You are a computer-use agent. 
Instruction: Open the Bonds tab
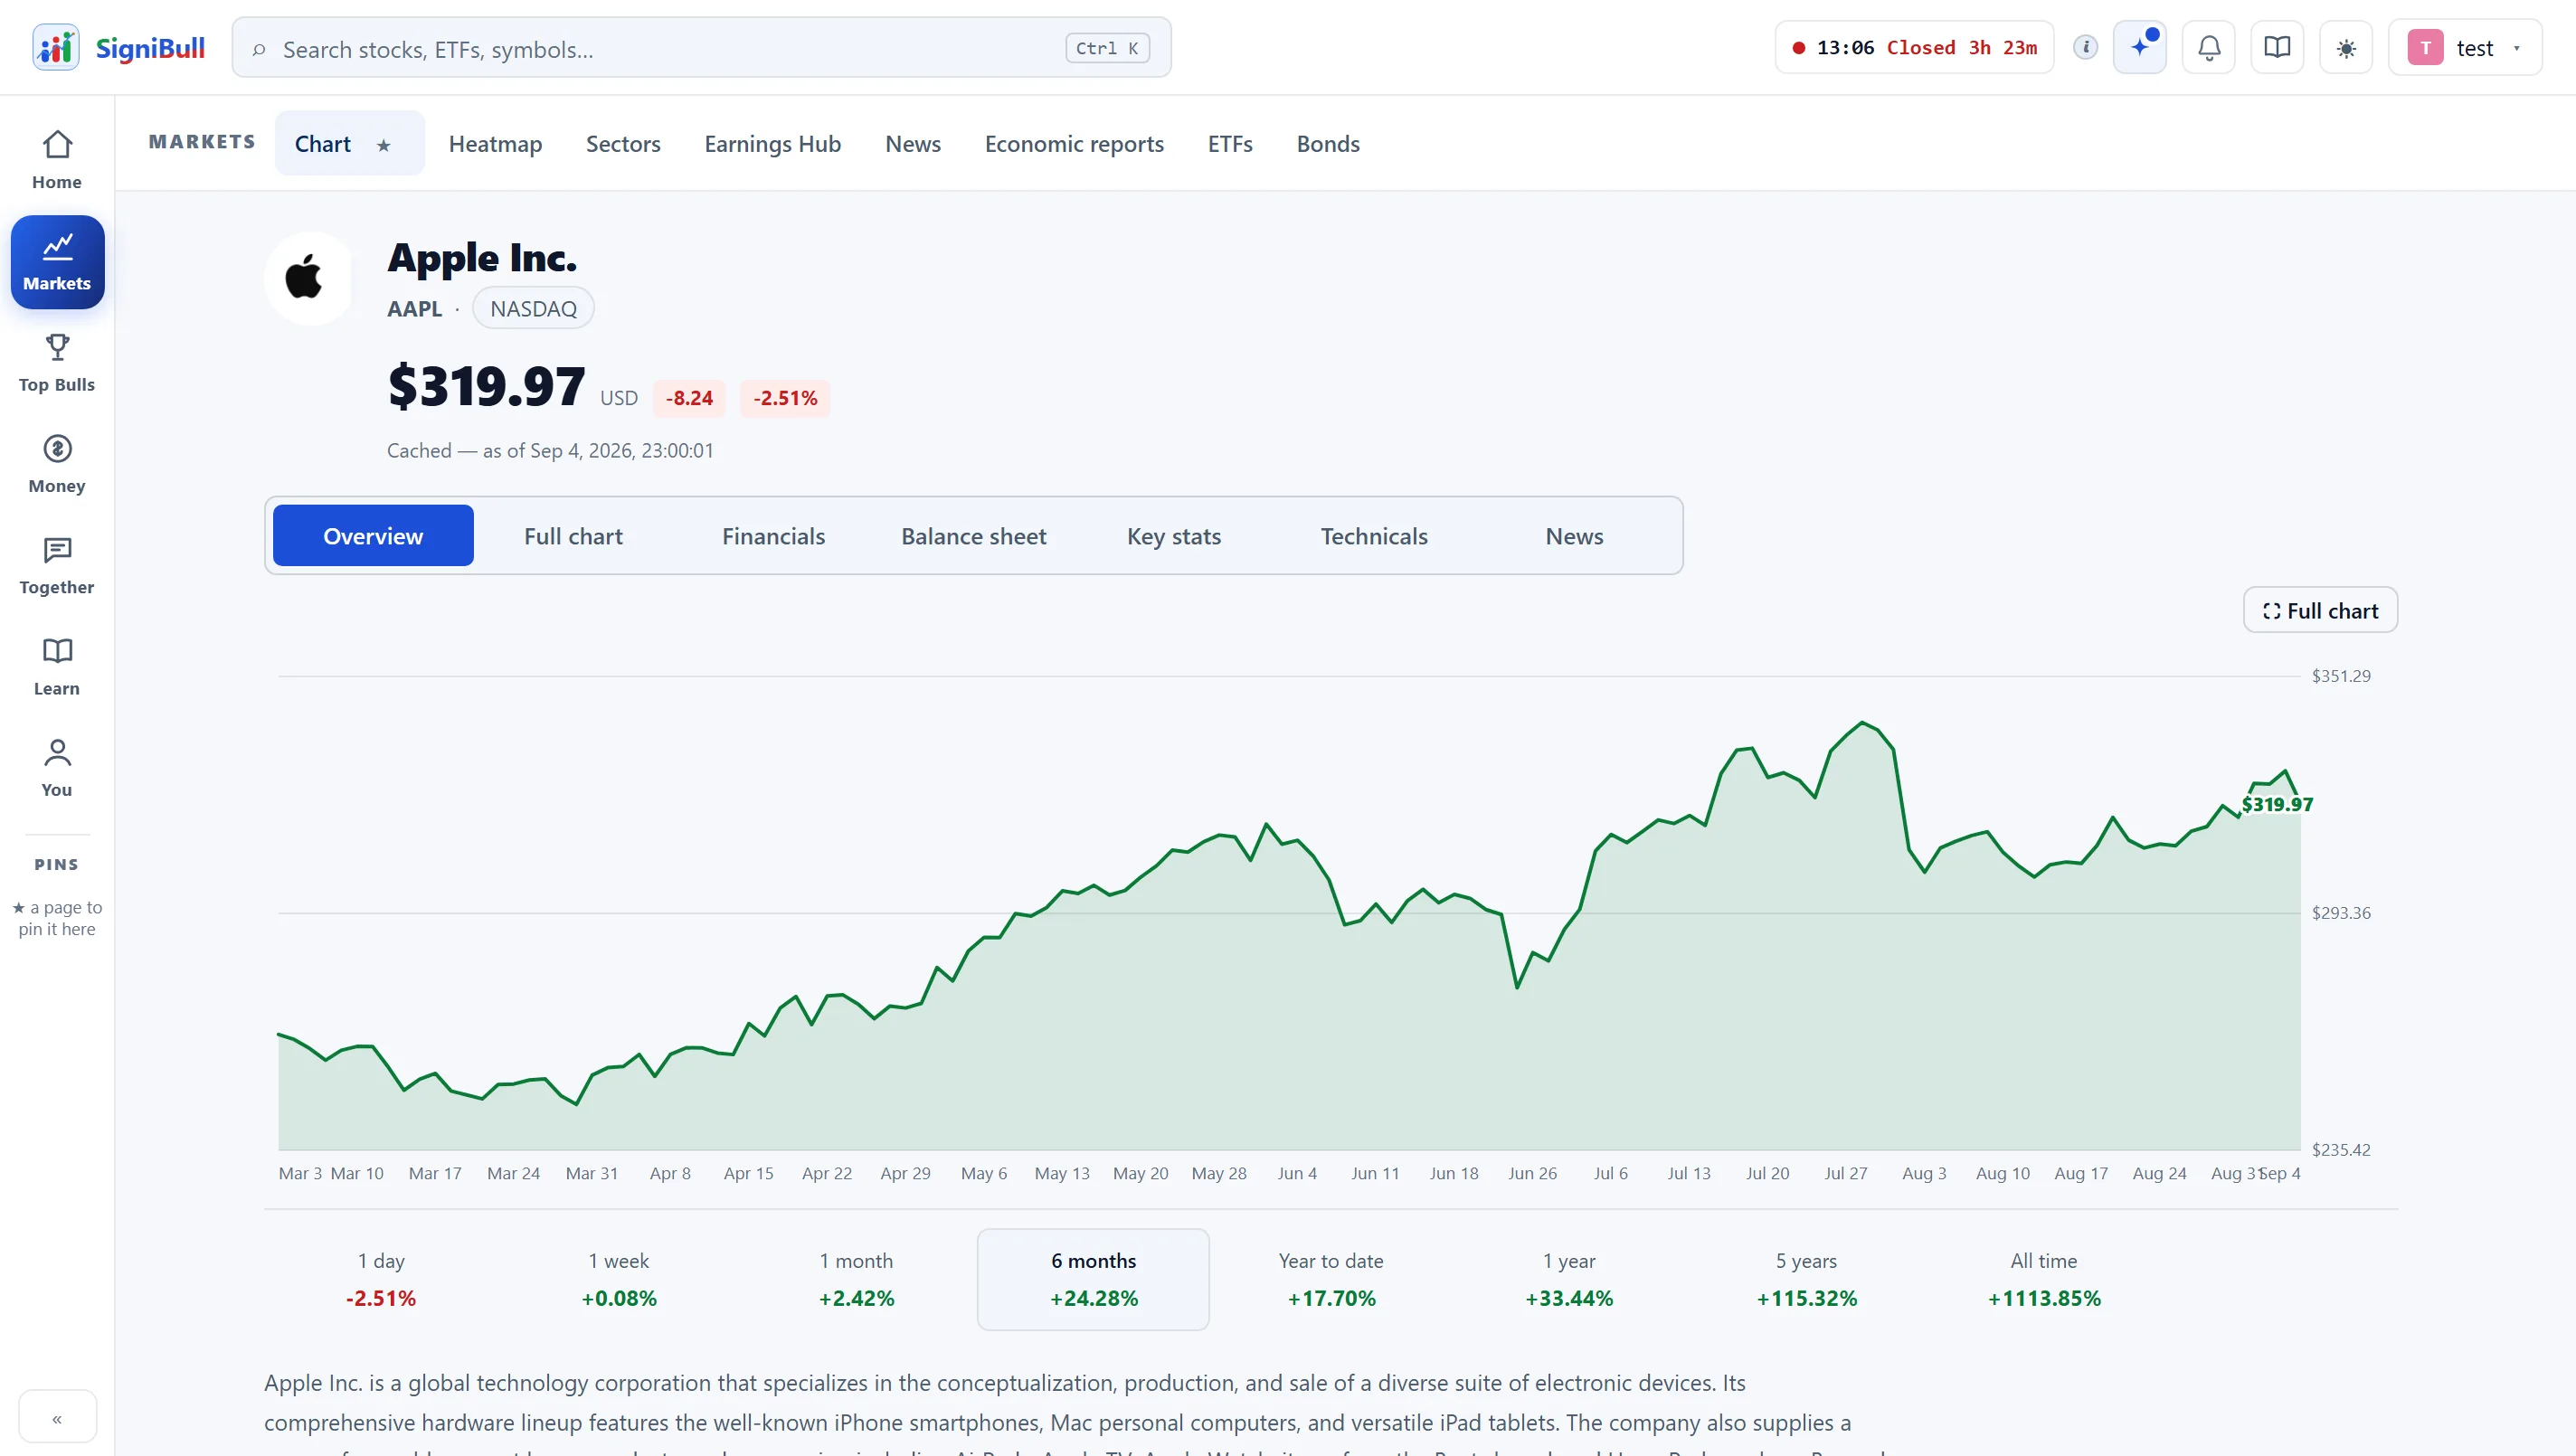pyautogui.click(x=1328, y=144)
